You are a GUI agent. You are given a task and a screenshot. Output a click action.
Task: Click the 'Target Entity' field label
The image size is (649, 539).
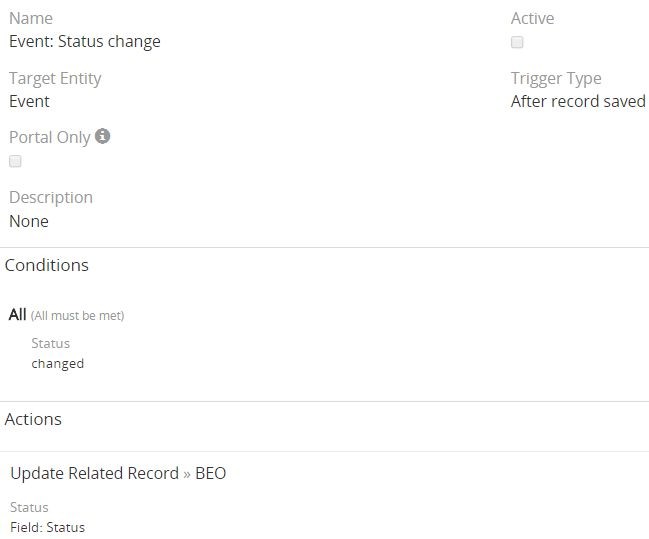[55, 78]
